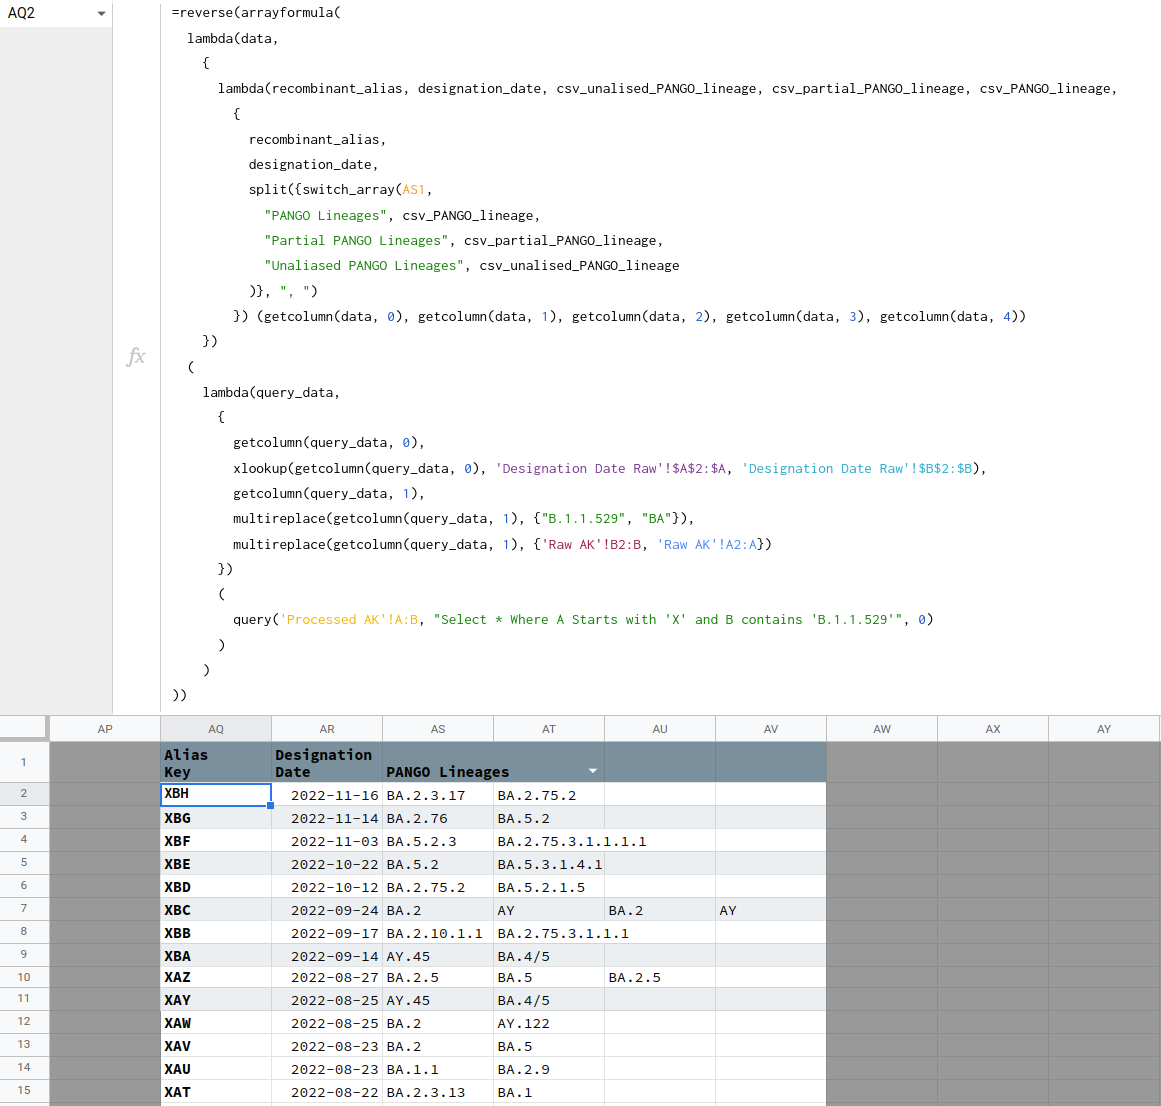Select cell containing XBE
This screenshot has width=1161, height=1106.
pos(216,864)
